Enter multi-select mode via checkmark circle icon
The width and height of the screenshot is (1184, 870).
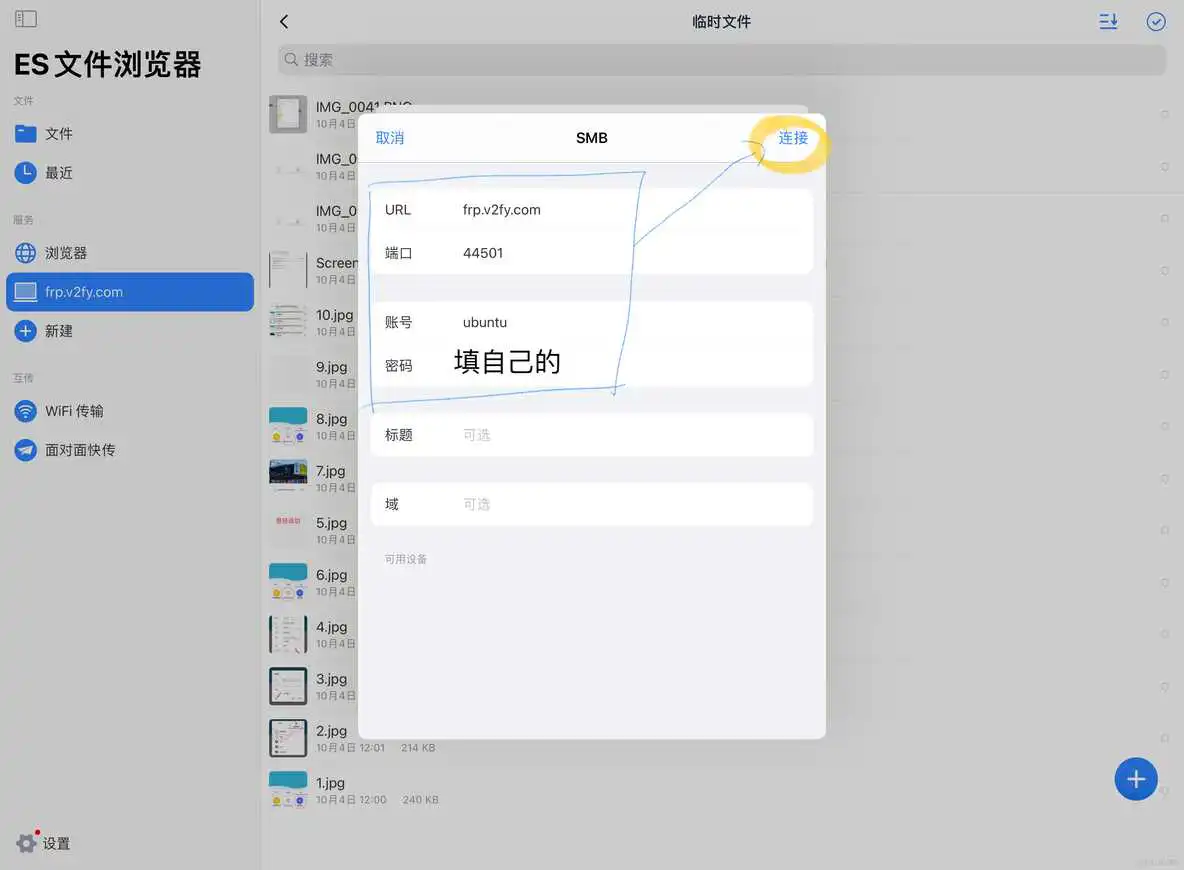(x=1156, y=21)
